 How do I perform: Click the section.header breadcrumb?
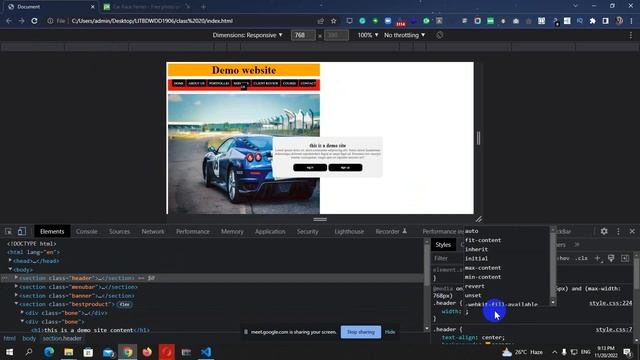click(x=62, y=338)
